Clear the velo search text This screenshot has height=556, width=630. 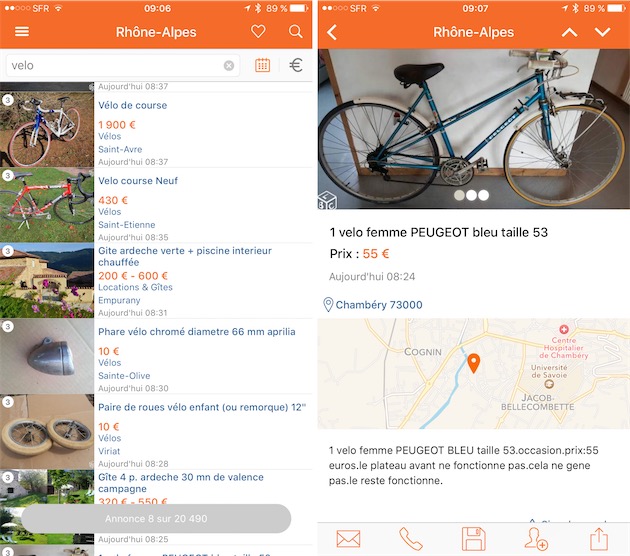pyautogui.click(x=229, y=65)
